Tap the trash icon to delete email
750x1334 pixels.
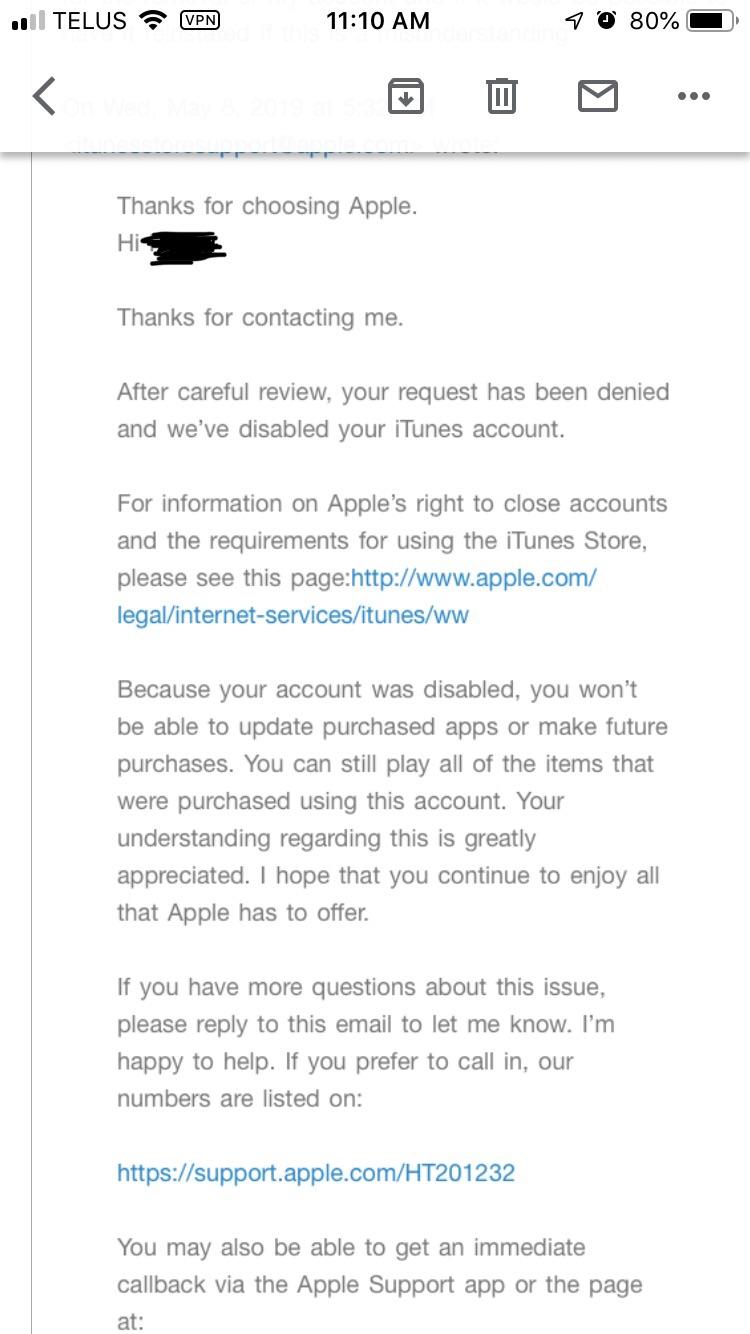pos(501,97)
